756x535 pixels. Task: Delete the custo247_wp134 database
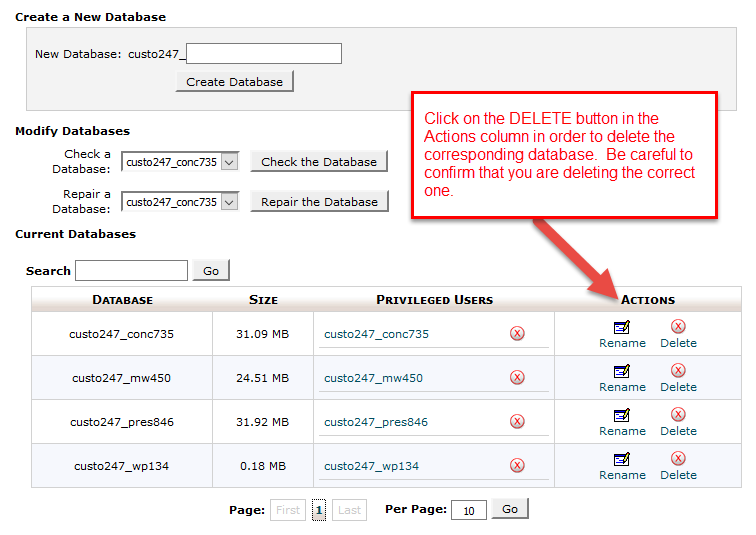point(678,459)
